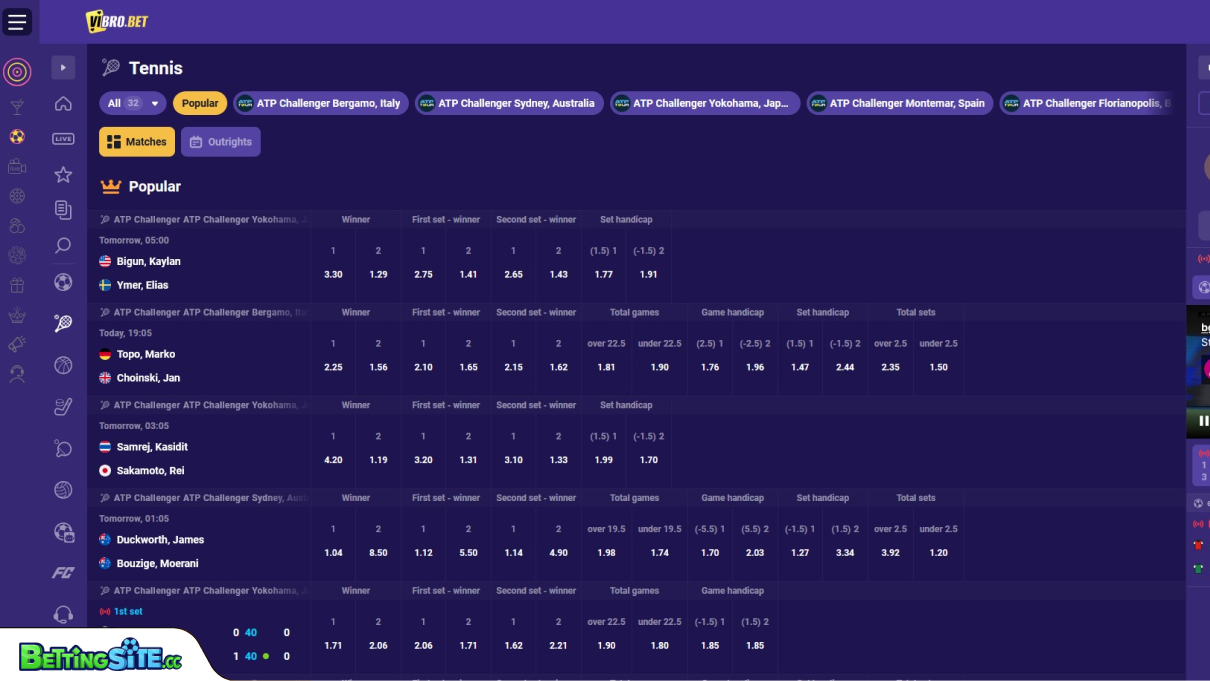Collapse the sidebar with the arrow button

(63, 67)
